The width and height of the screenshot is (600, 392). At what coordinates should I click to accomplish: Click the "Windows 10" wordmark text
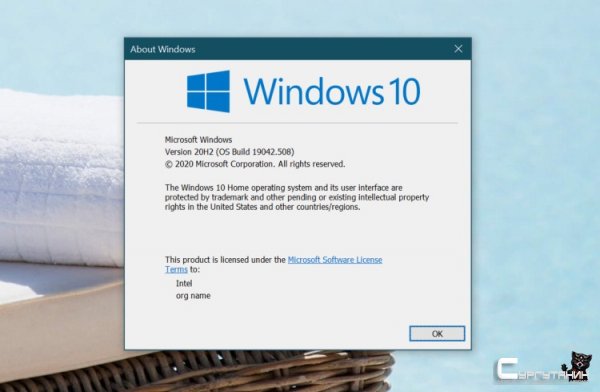point(332,91)
